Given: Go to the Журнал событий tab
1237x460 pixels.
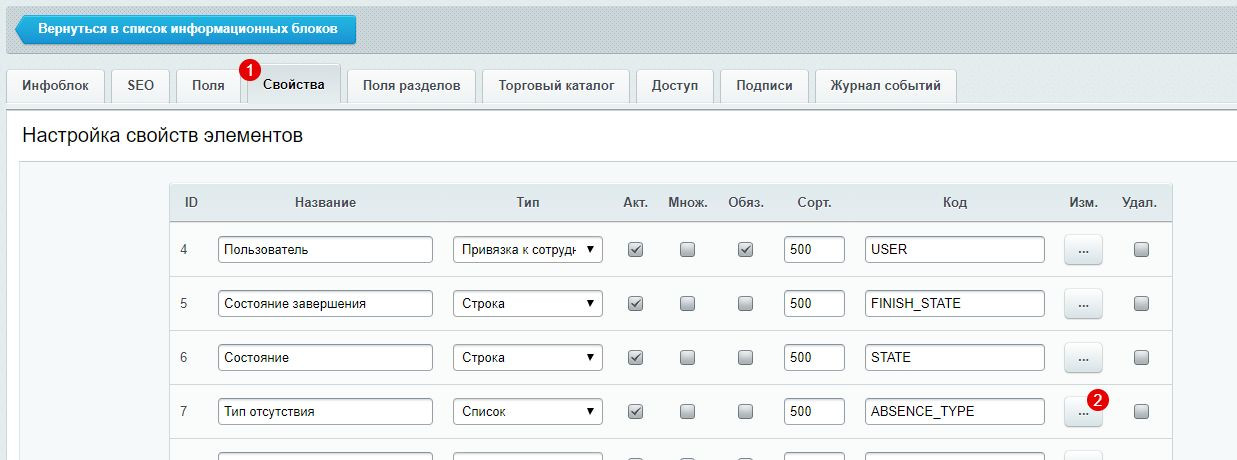Looking at the screenshot, I should (885, 86).
